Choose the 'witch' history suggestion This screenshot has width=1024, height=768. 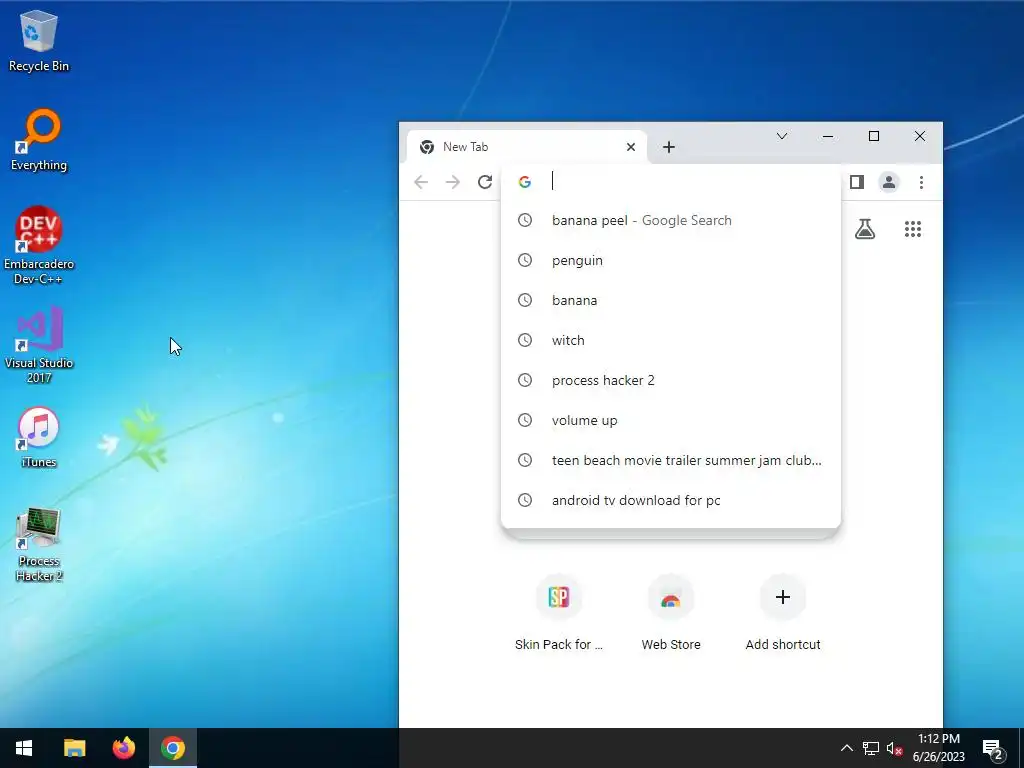[x=671, y=340]
